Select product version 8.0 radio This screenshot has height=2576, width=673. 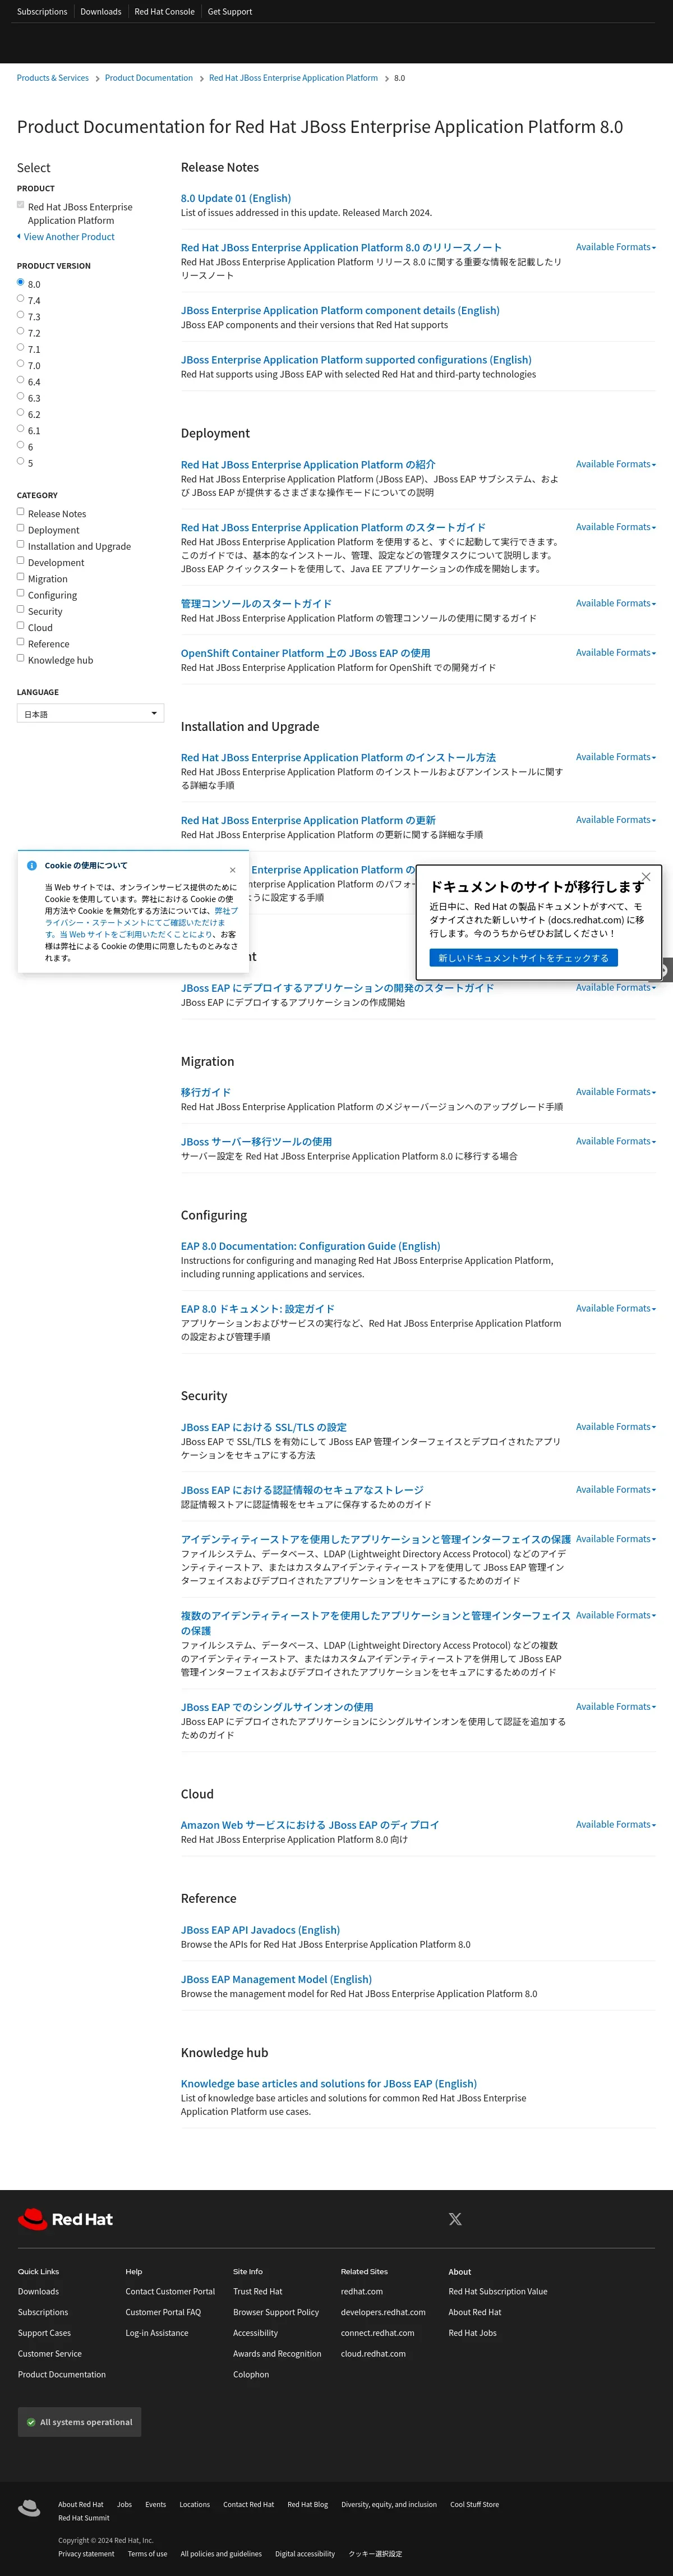click(20, 282)
